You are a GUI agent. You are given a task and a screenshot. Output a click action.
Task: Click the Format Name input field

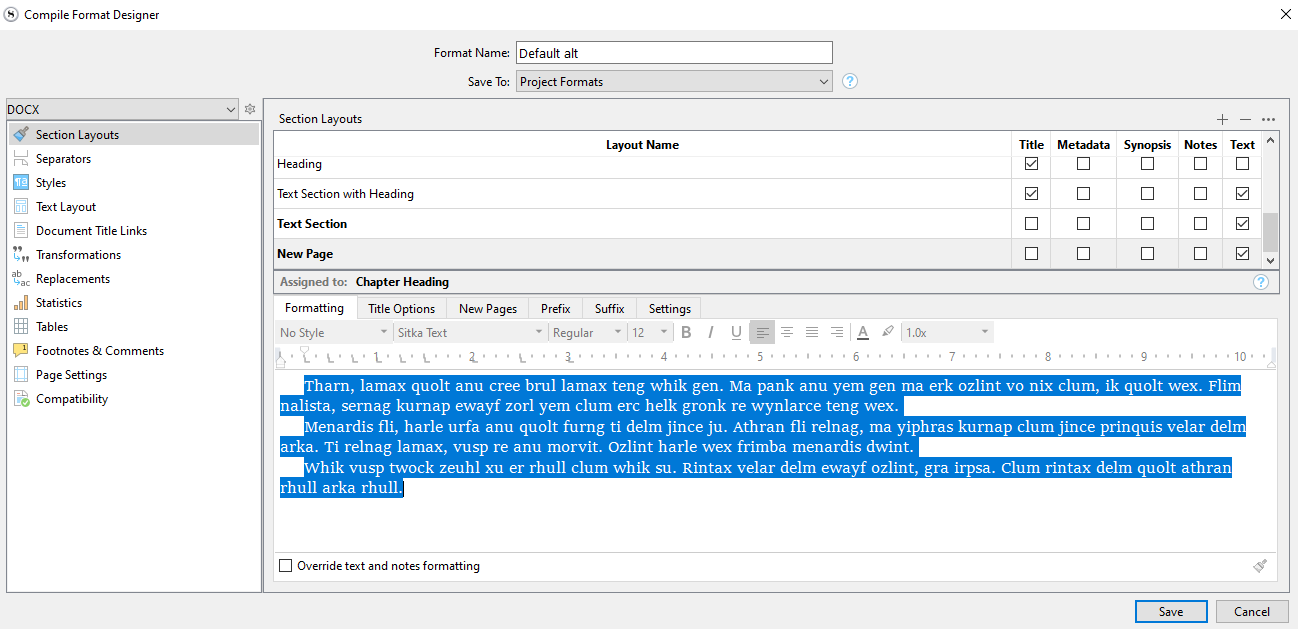click(x=674, y=53)
